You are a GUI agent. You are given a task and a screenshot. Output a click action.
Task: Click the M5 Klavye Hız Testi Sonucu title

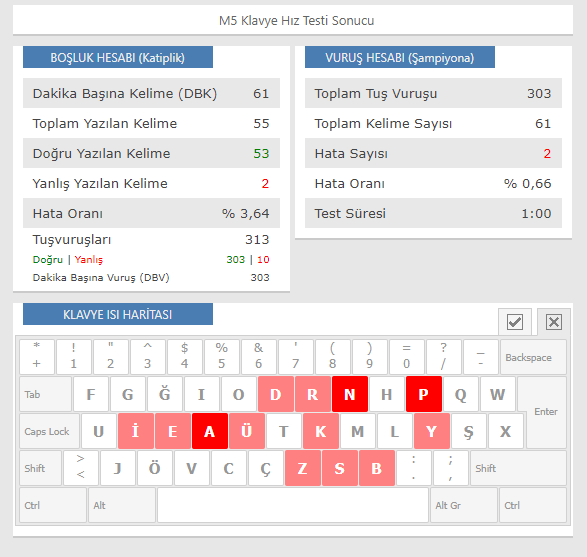[296, 21]
